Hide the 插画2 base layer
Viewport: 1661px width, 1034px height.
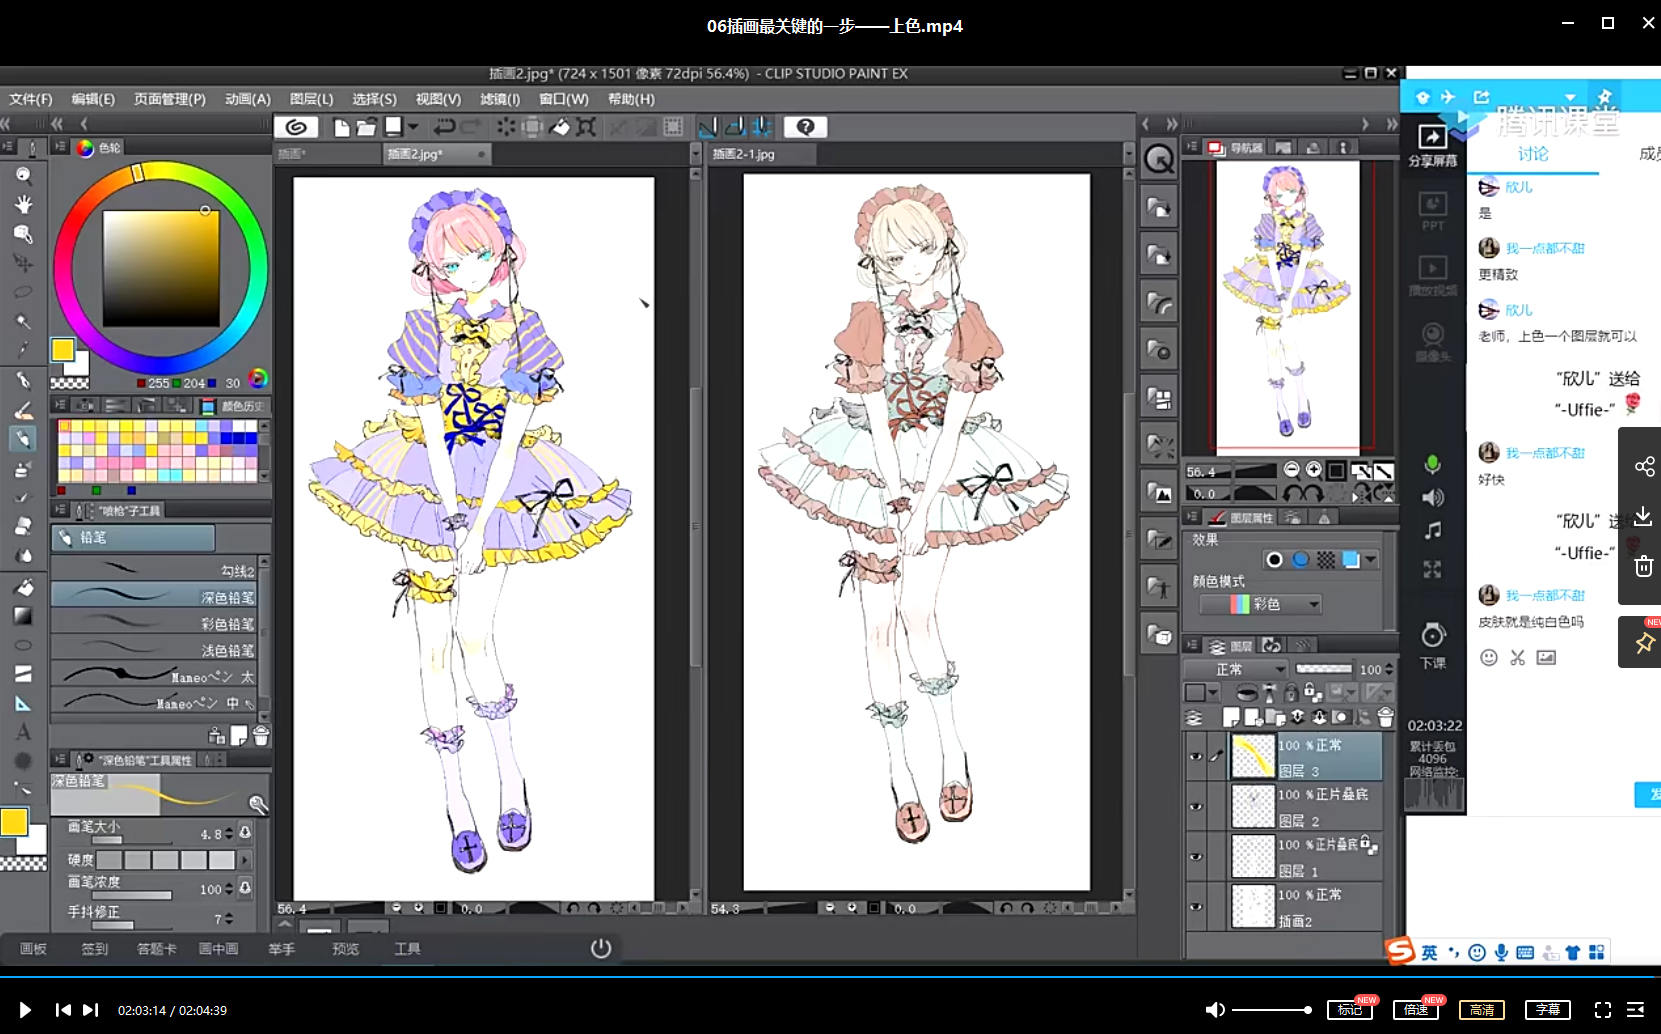pos(1196,907)
